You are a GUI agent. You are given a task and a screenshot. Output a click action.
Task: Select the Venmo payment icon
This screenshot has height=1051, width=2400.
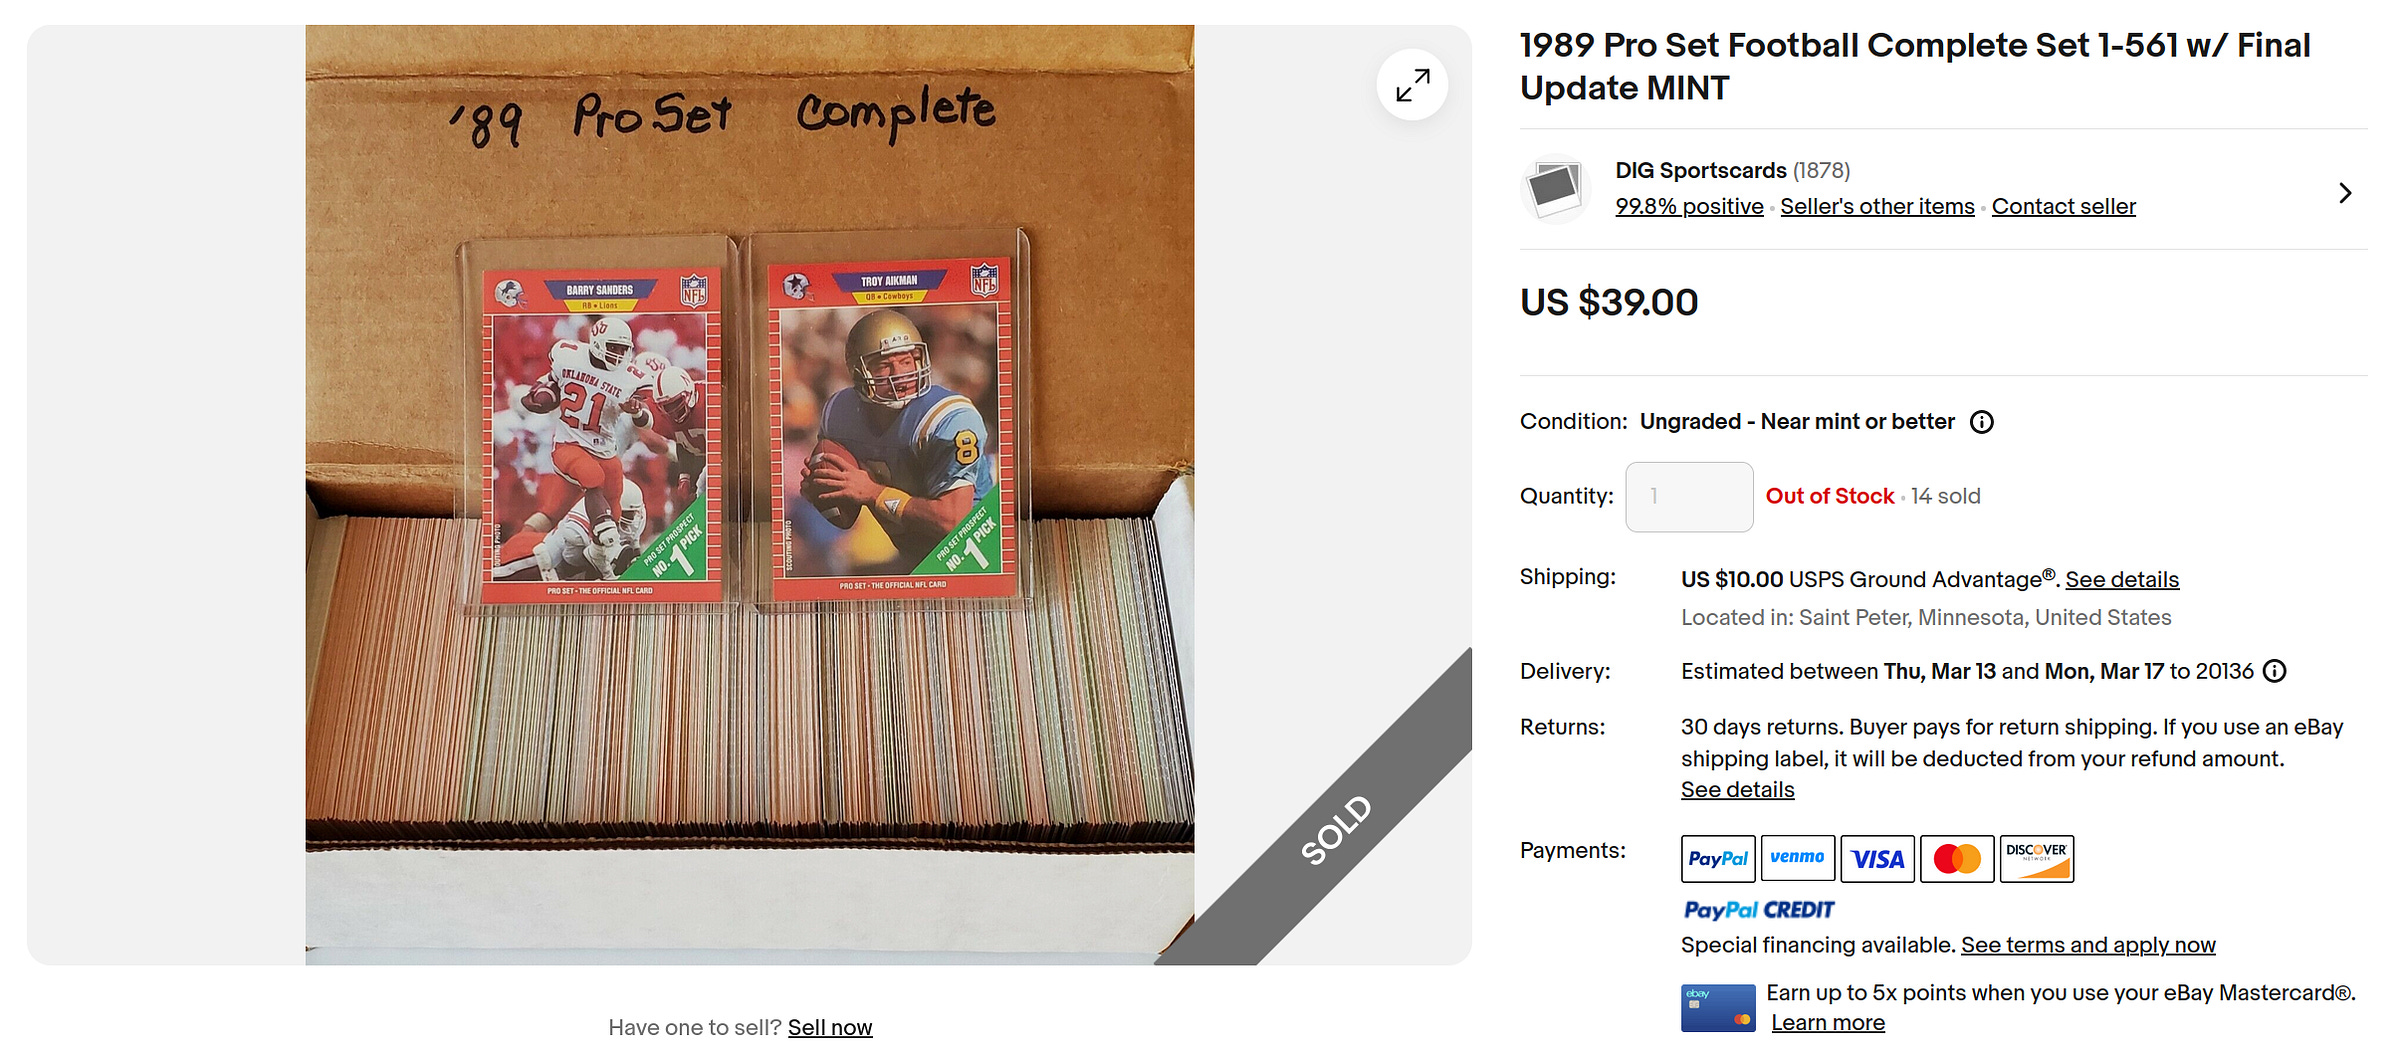1797,858
